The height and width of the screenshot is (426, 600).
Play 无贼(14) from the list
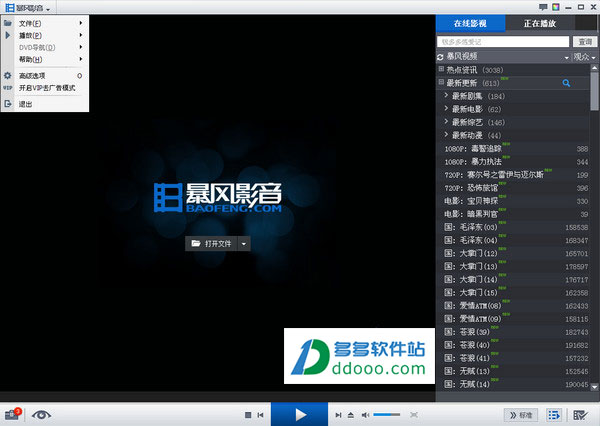point(513,384)
